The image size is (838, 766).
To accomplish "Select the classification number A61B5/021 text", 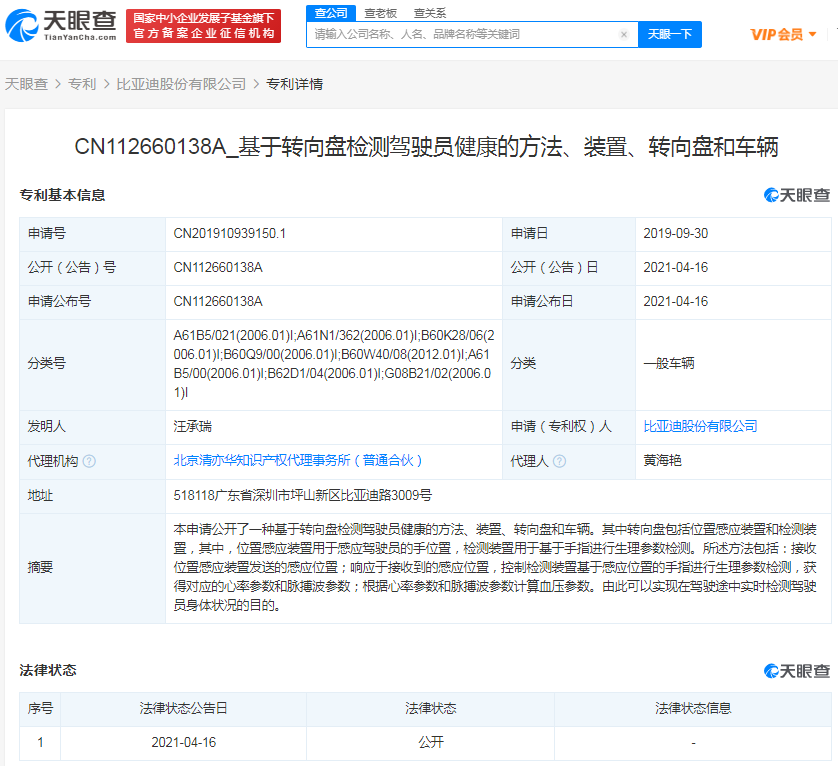I will (x=333, y=364).
